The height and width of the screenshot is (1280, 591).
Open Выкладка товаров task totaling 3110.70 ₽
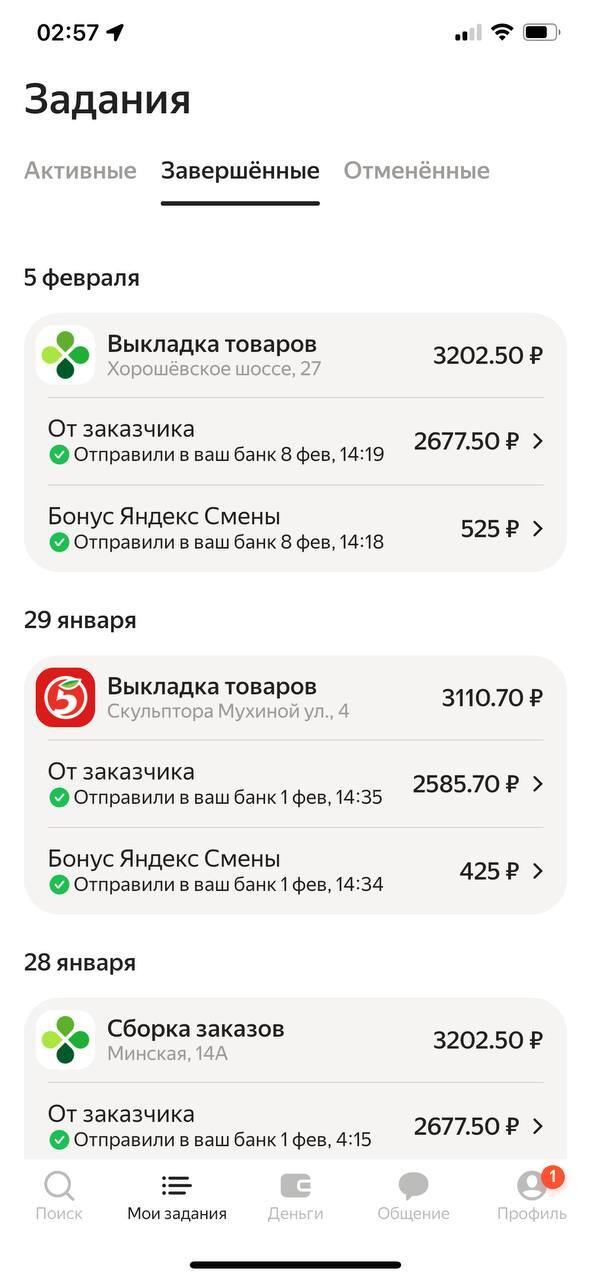click(295, 697)
